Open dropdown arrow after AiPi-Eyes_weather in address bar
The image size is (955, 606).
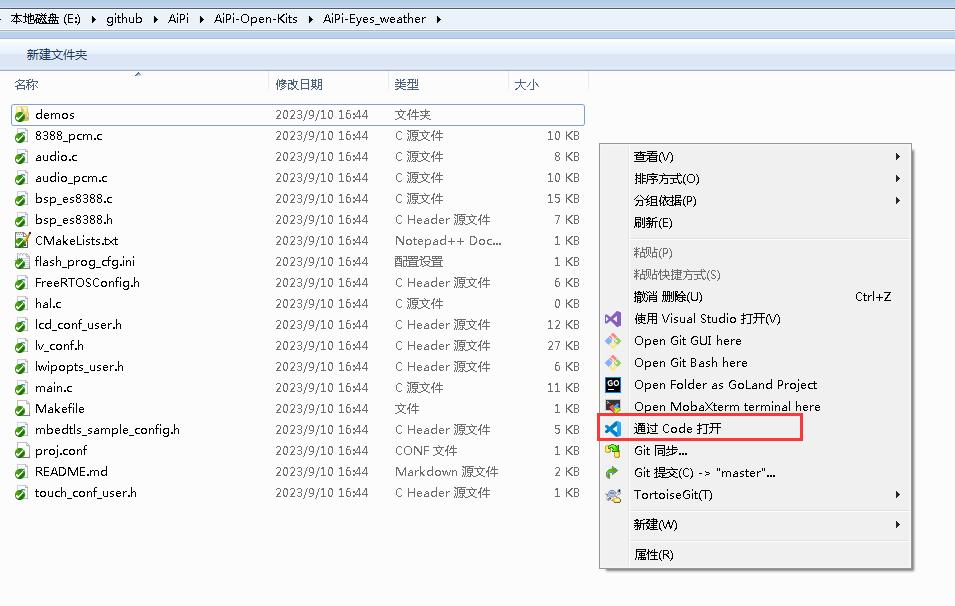coord(439,19)
